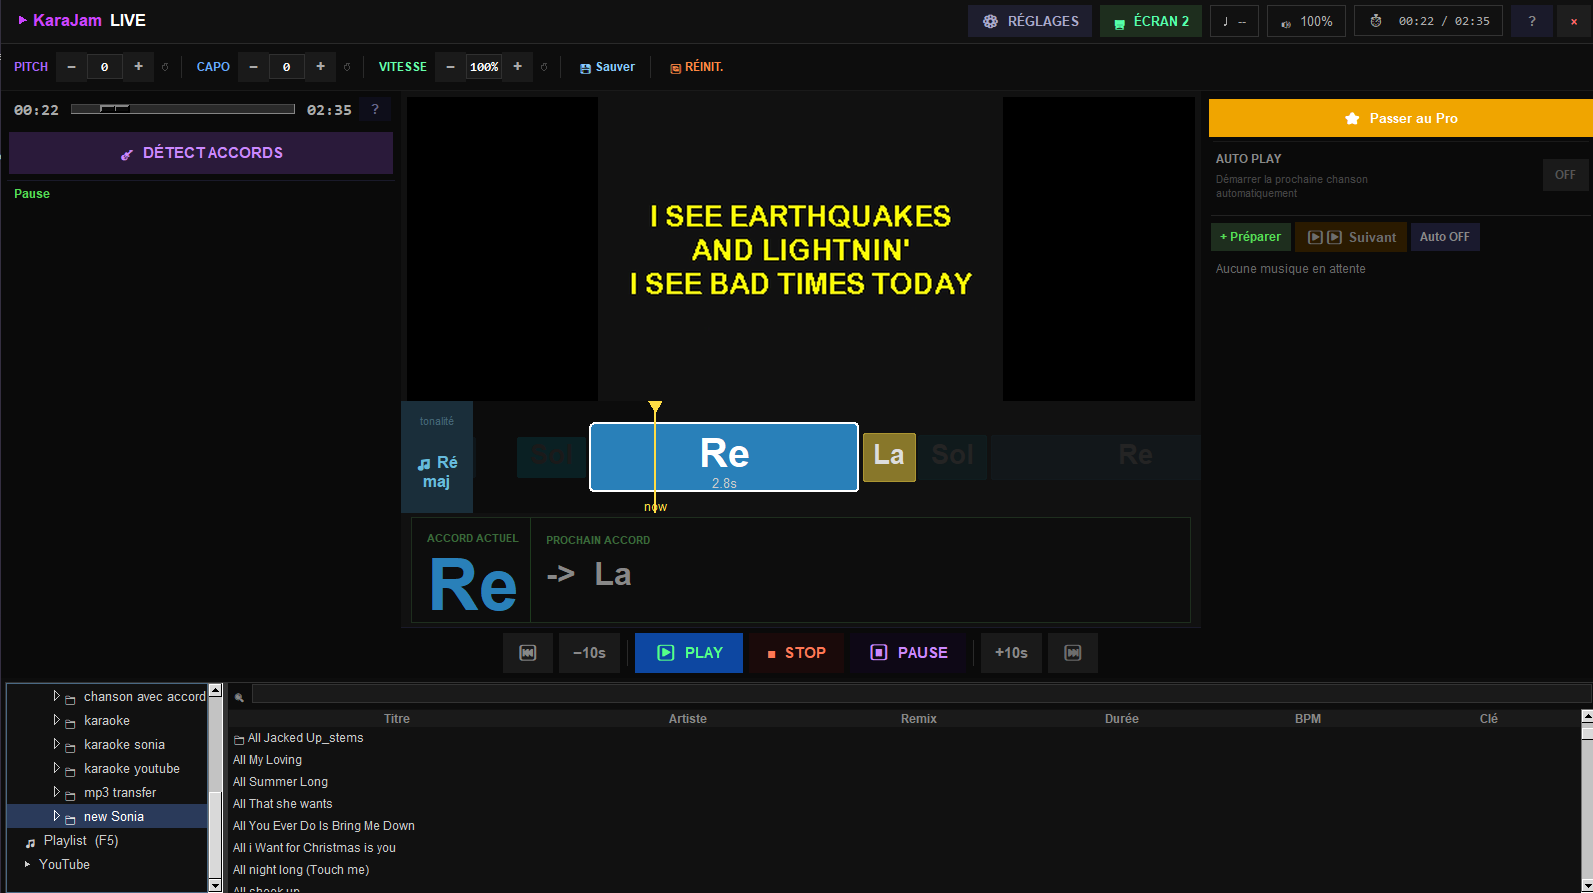This screenshot has height=893, width=1593.
Task: Click the PAUSE button
Action: [909, 653]
